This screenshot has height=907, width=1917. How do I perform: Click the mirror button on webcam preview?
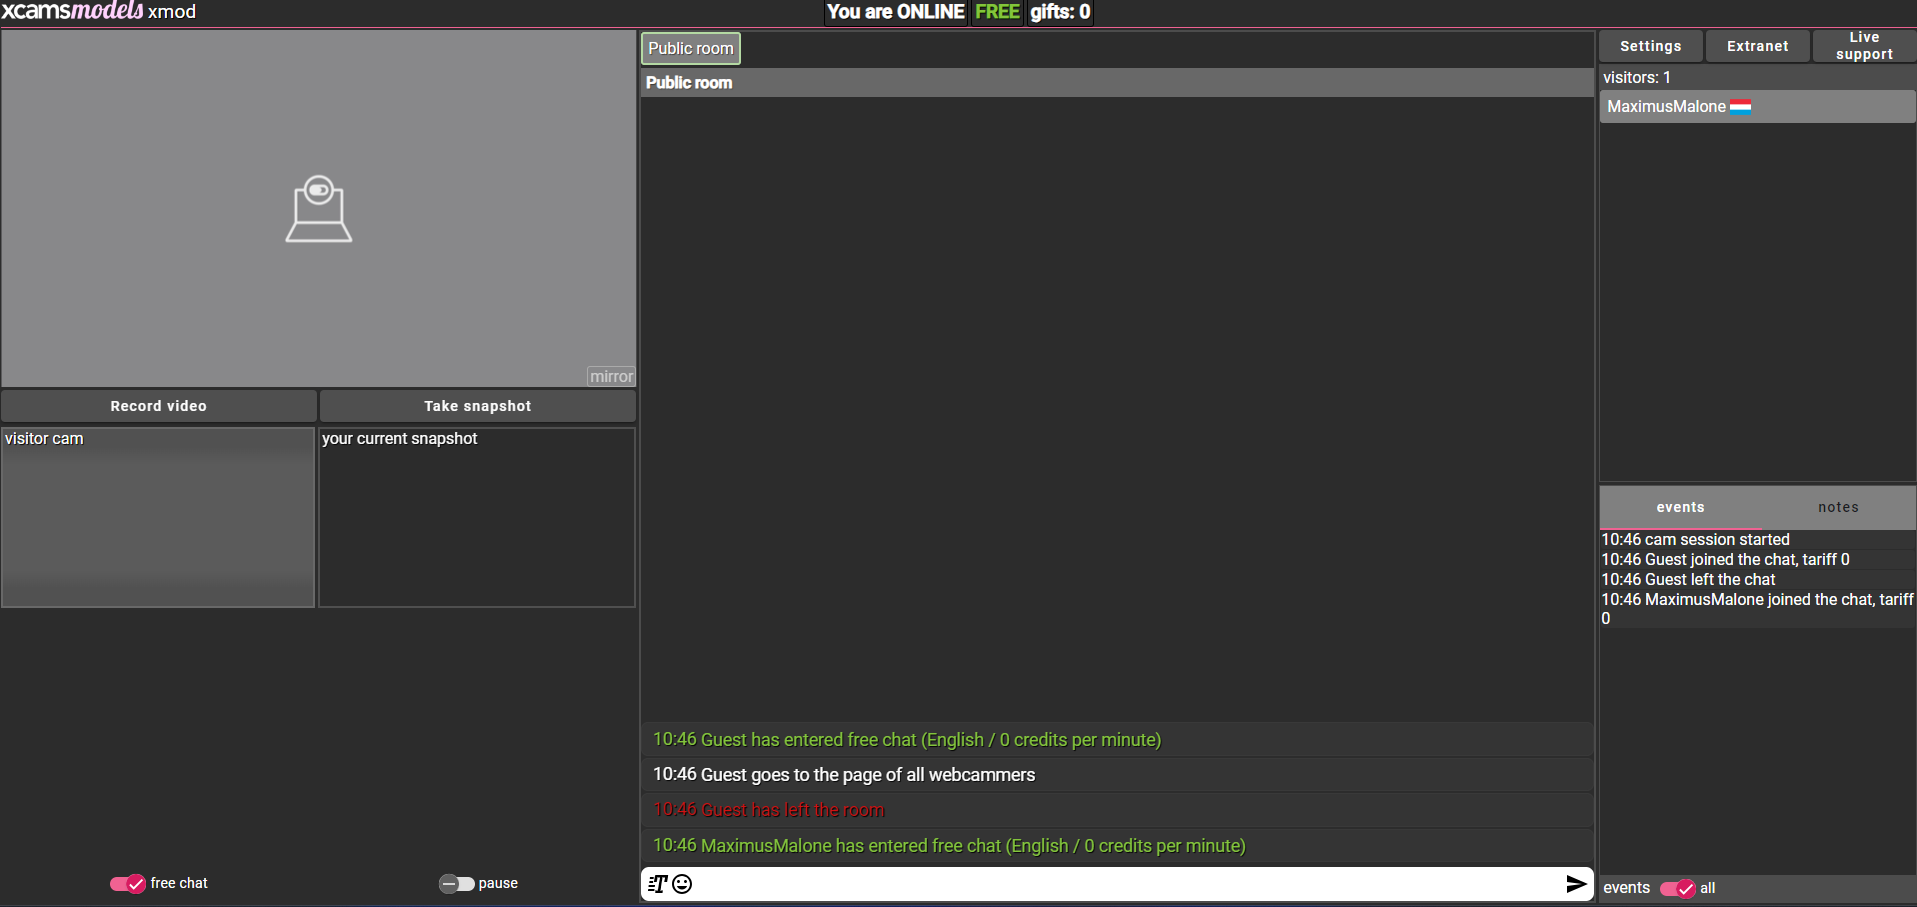[611, 377]
